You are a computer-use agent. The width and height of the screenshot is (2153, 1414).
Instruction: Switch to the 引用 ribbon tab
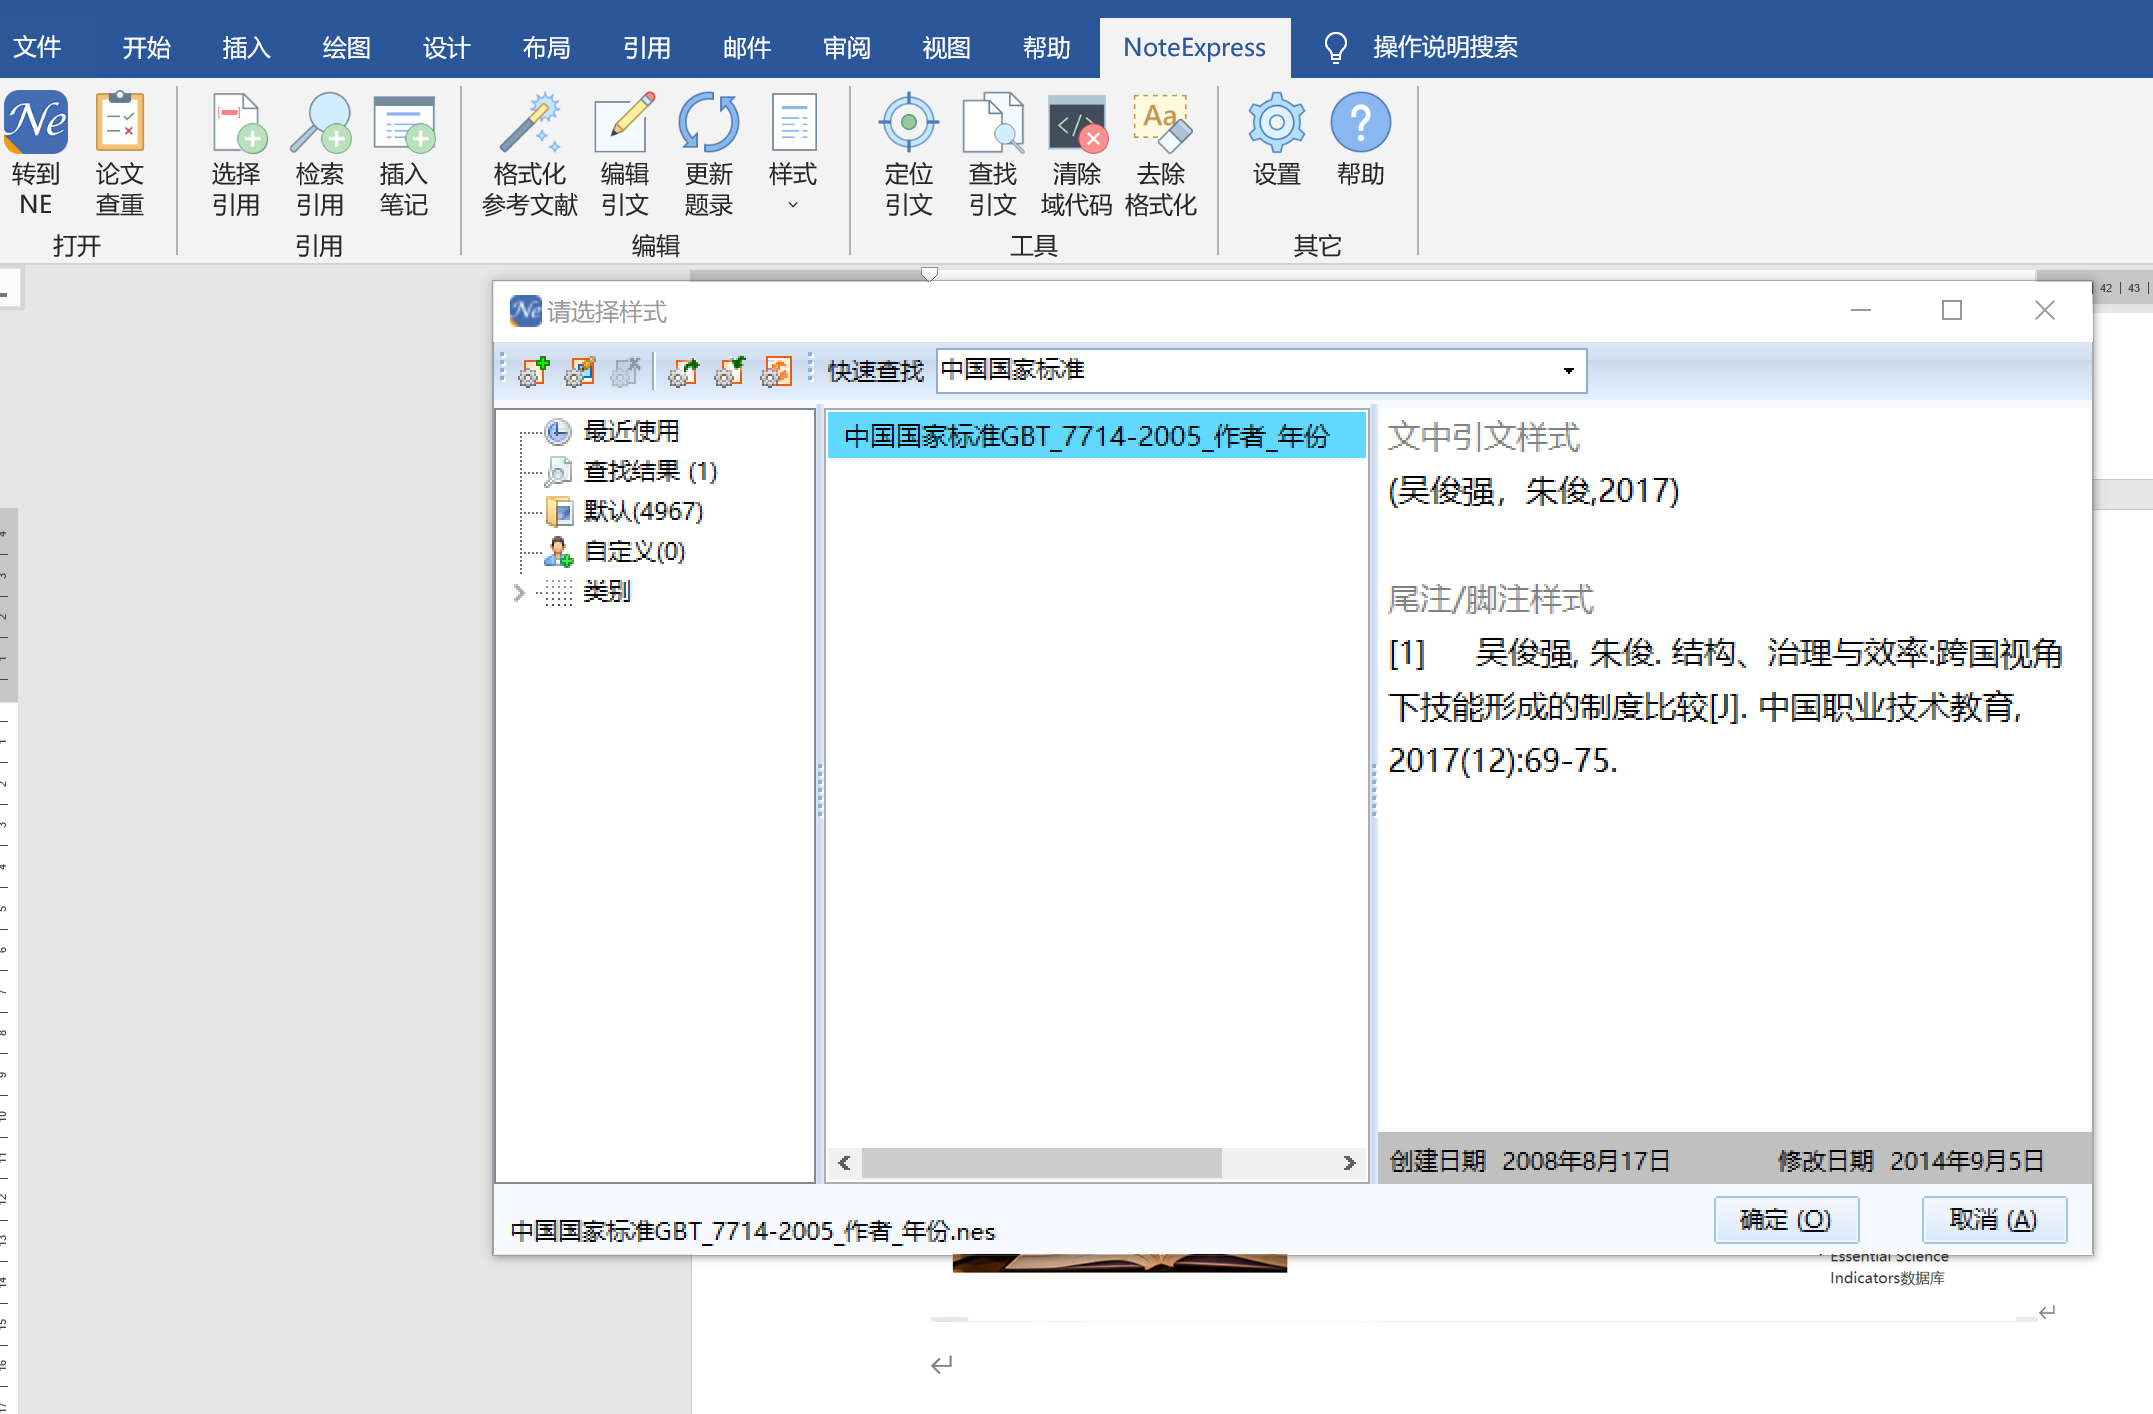[646, 47]
